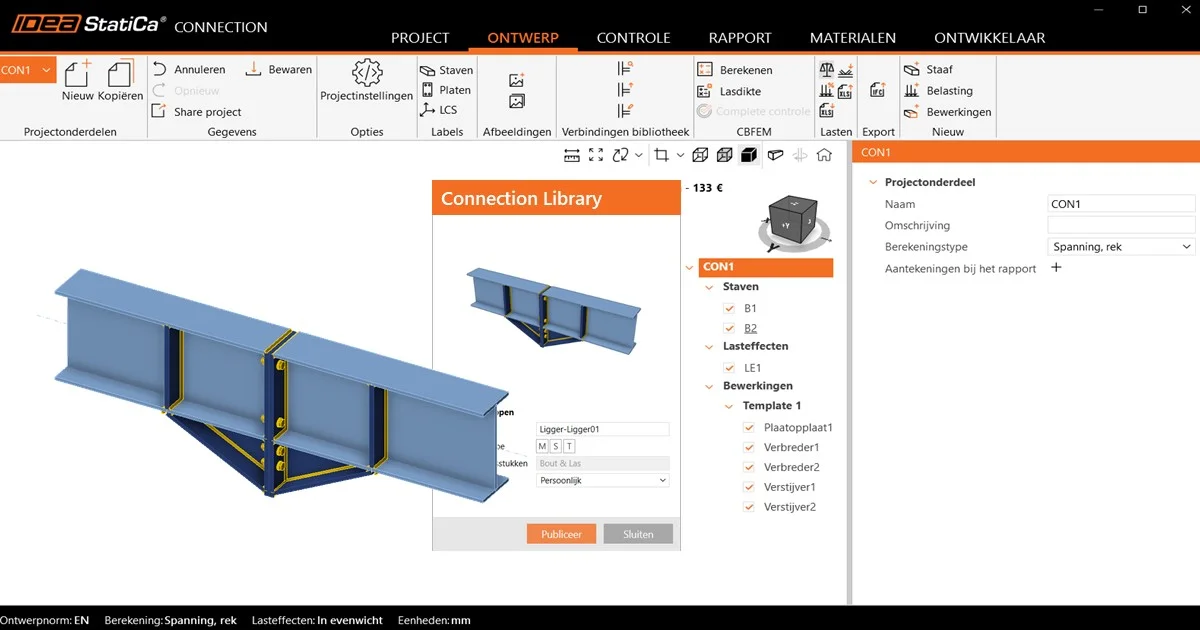This screenshot has height=630, width=1200.
Task: Open the Berekeningstype Spanning, rek dropdown
Action: pyautogui.click(x=1121, y=246)
